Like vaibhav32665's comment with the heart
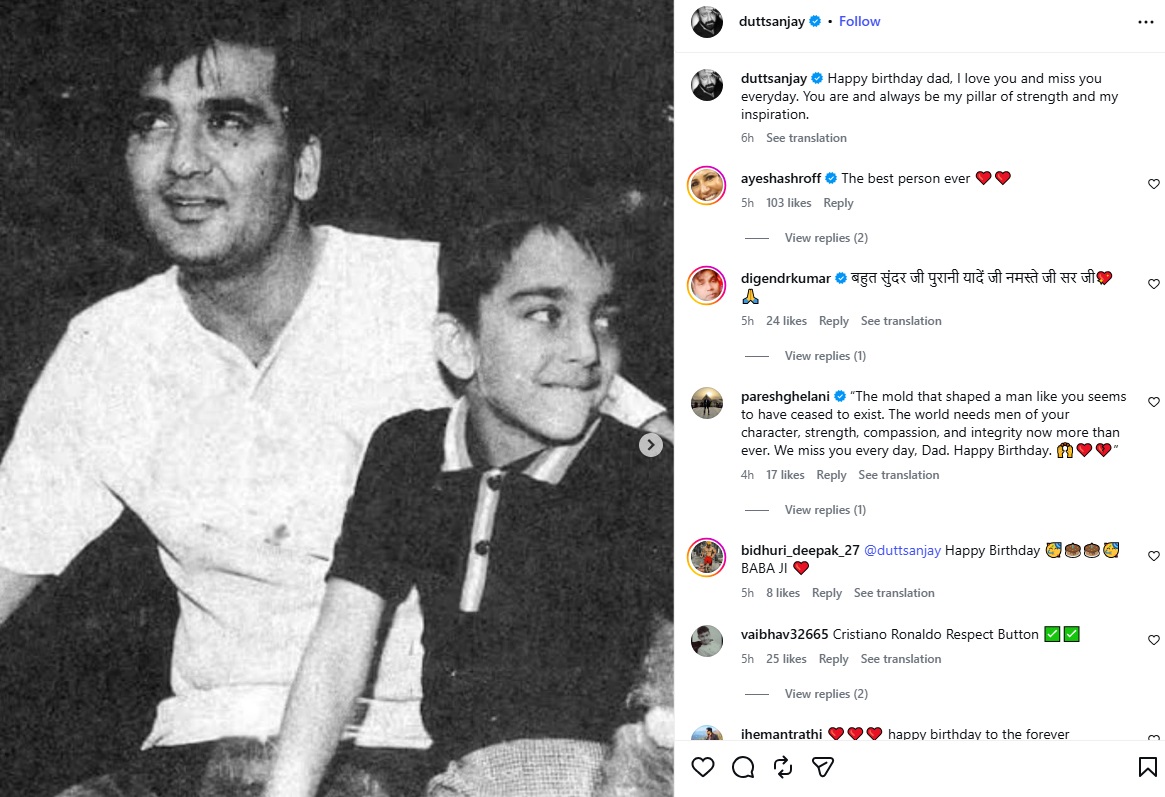 point(1153,640)
